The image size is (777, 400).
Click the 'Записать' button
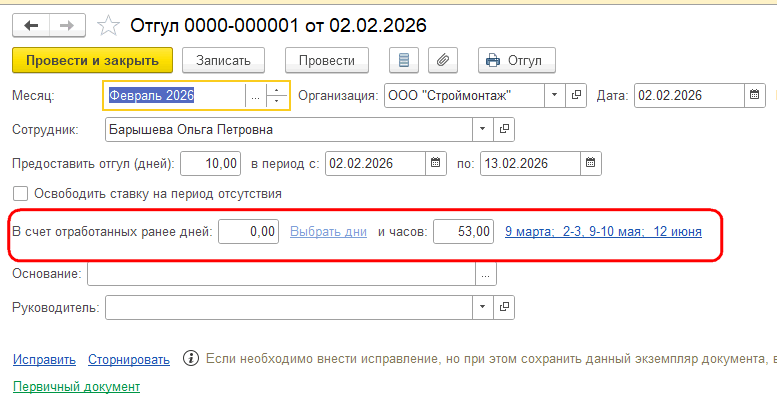[x=223, y=60]
